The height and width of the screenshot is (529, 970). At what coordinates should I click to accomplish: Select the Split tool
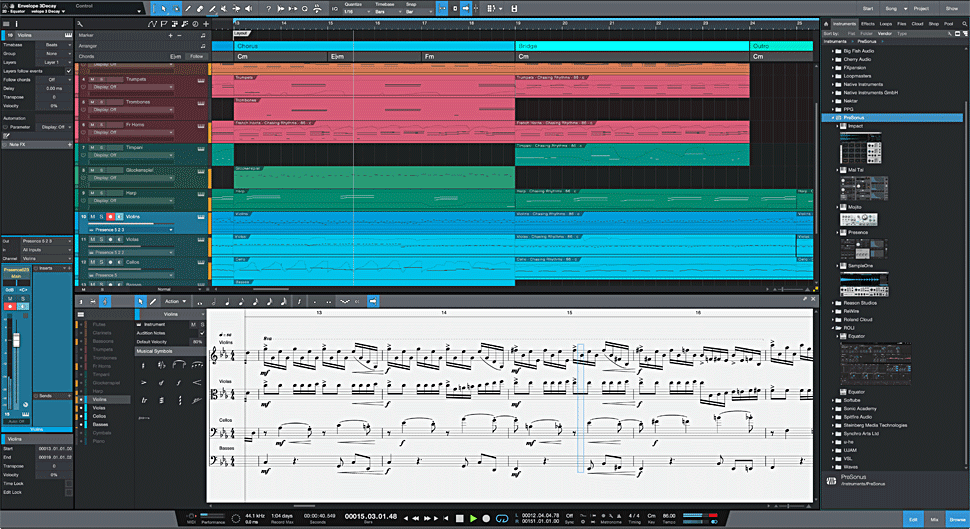[187, 9]
